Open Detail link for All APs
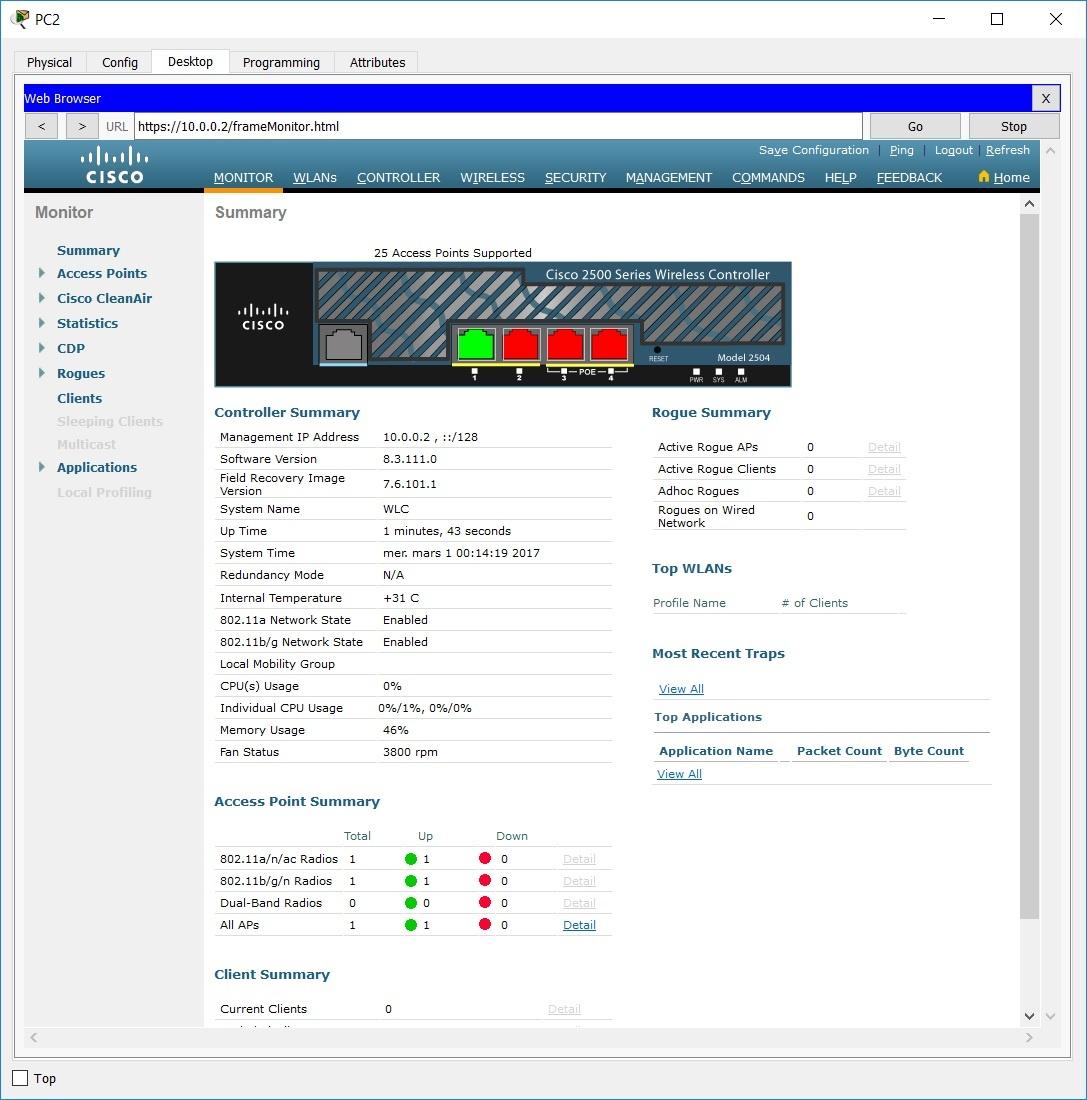Image resolution: width=1087 pixels, height=1100 pixels. [x=580, y=925]
